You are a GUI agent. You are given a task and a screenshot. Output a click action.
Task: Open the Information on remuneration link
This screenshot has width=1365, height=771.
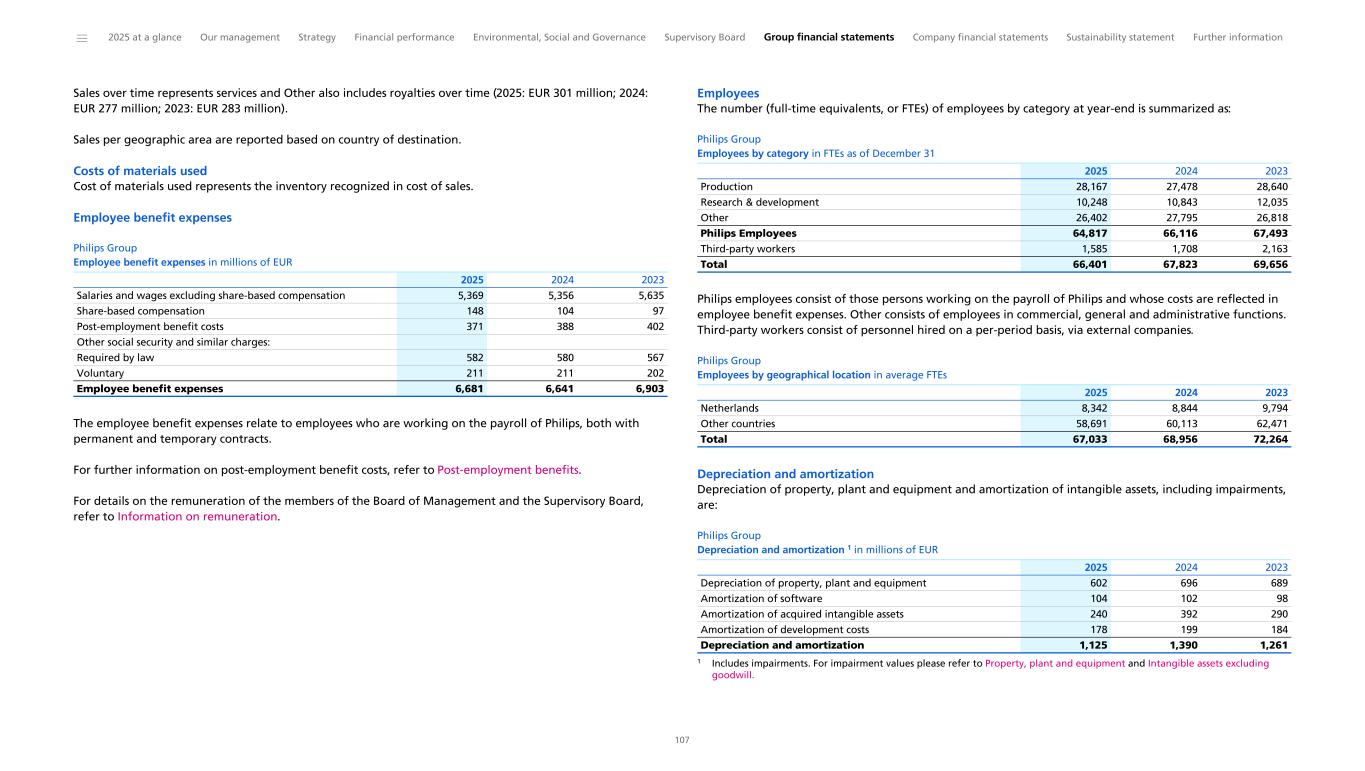click(x=197, y=517)
